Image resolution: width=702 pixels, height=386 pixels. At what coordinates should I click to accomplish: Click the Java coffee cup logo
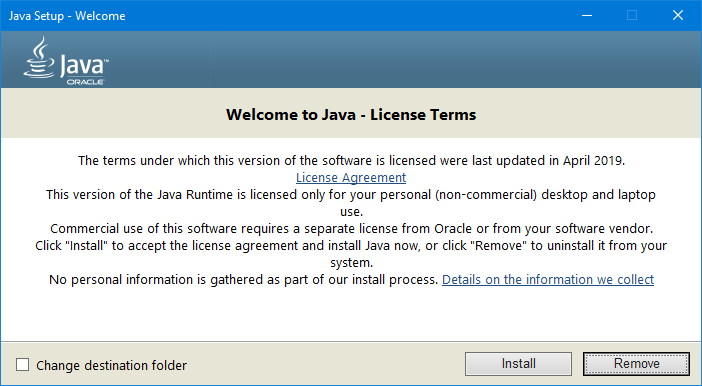coord(39,57)
